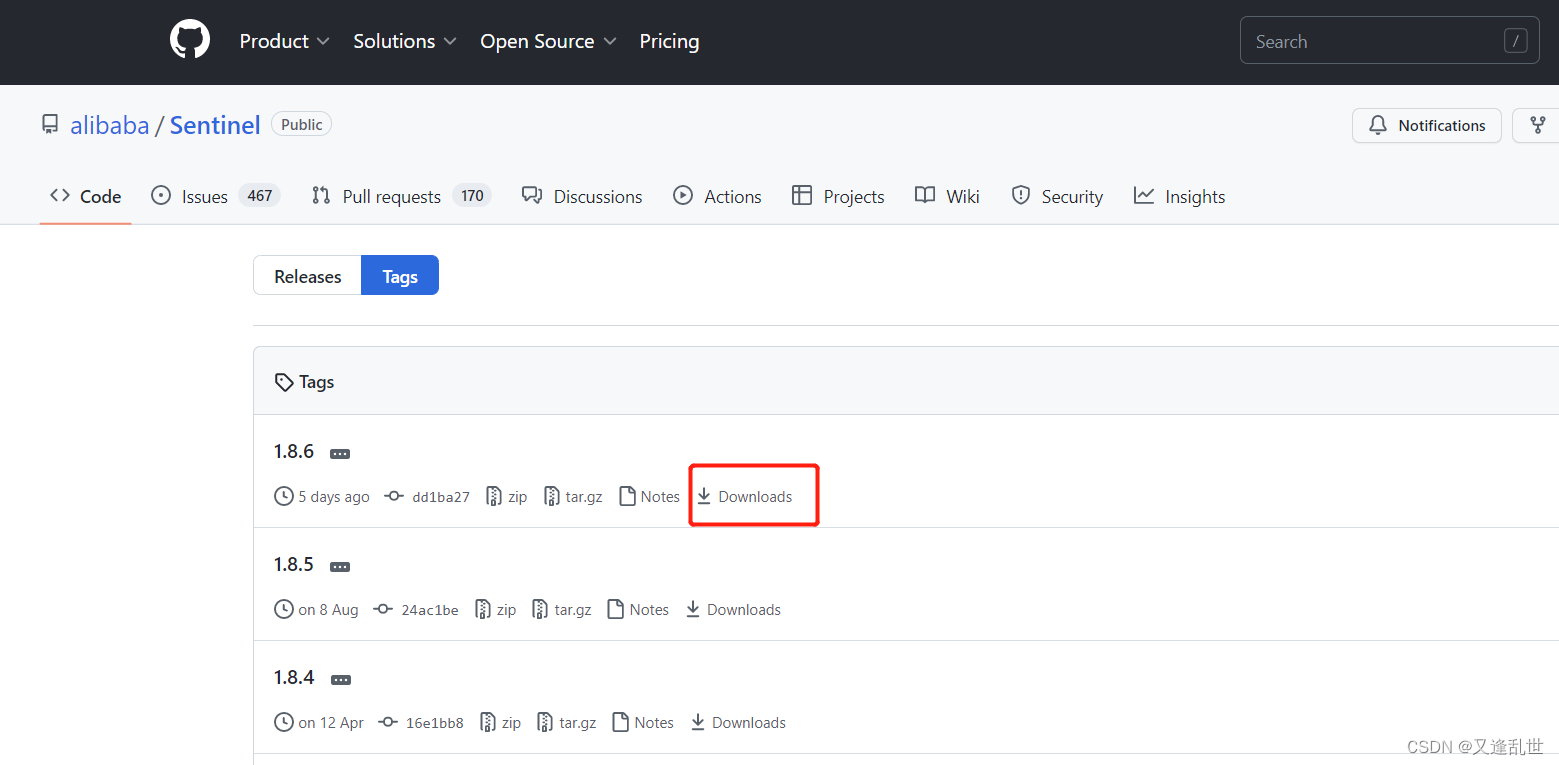Click the GitHub octocat logo
The width and height of the screenshot is (1559, 765).
click(x=190, y=41)
